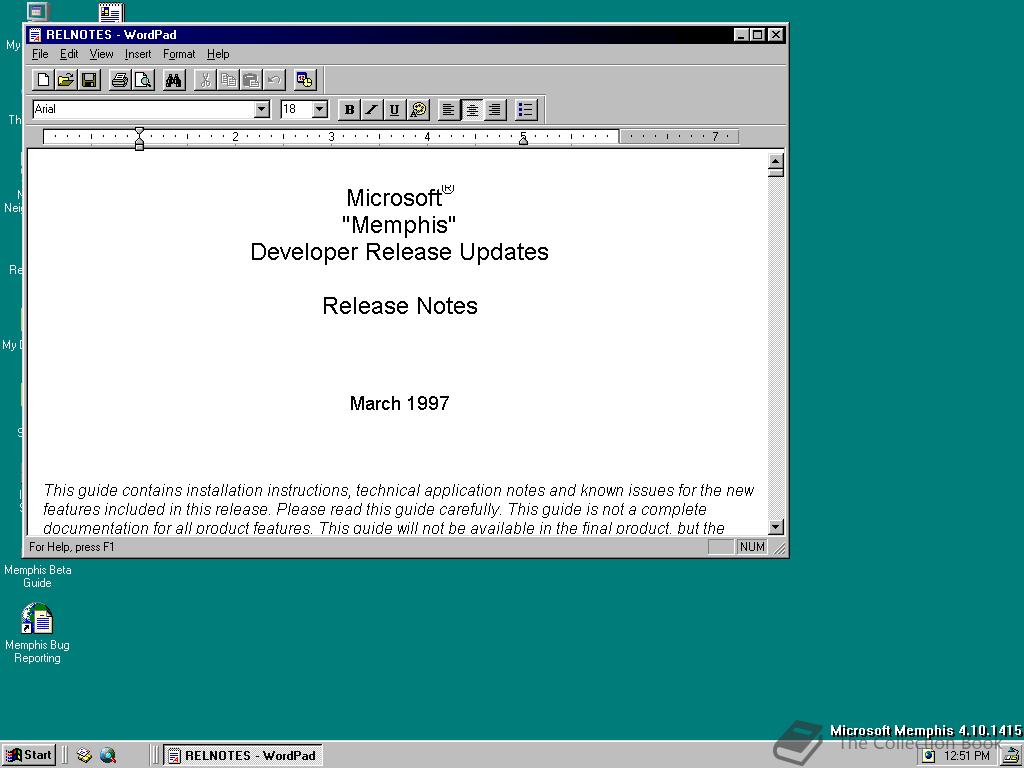The image size is (1024, 768).
Task: Select the Memphis Beta Guide desktop label
Action: [x=37, y=576]
